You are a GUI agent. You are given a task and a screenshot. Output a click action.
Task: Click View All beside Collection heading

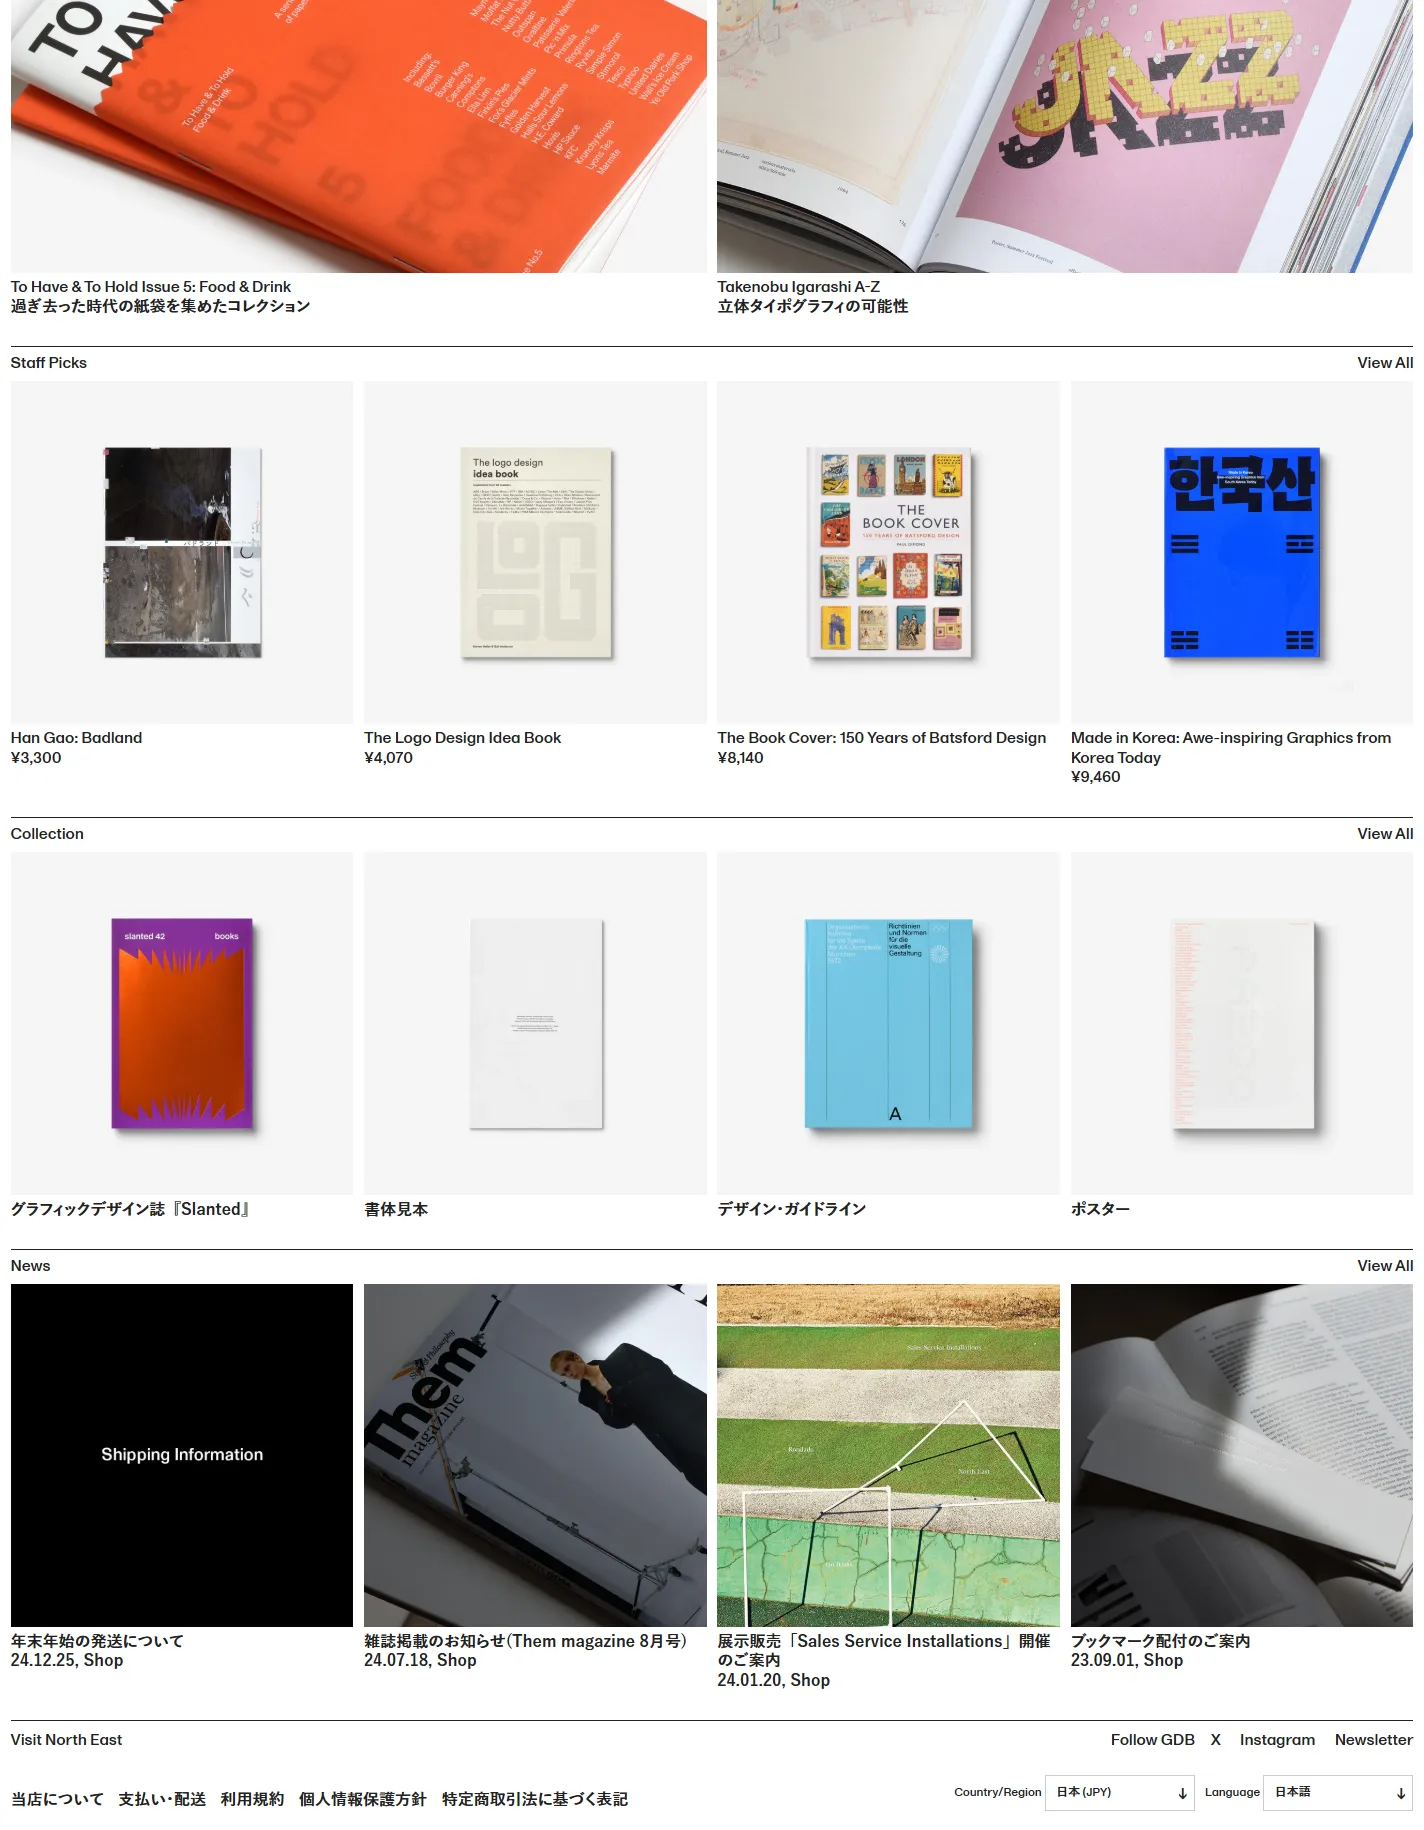1385,834
